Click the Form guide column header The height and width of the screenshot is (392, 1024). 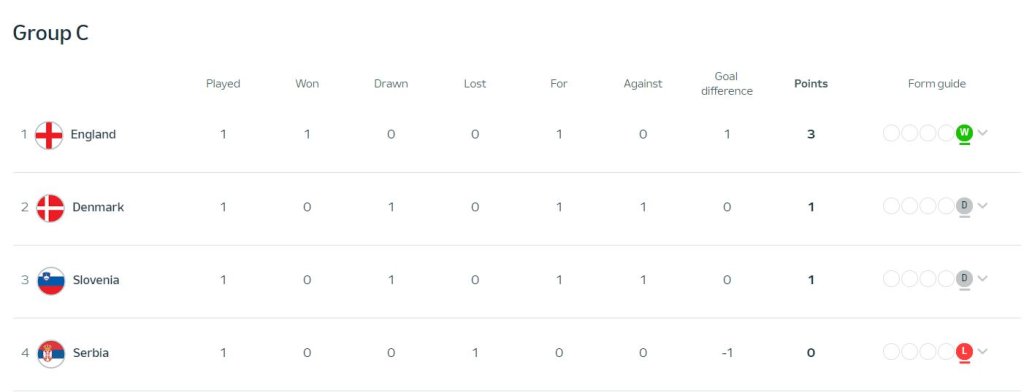point(936,84)
